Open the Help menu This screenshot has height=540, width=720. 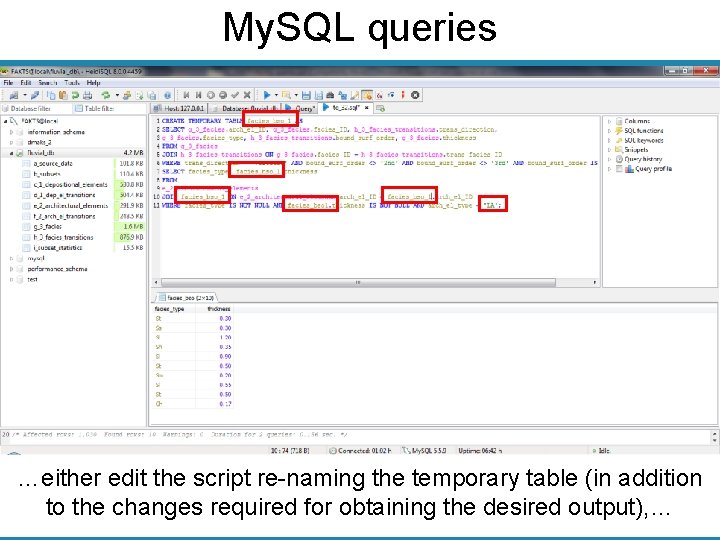[x=93, y=83]
